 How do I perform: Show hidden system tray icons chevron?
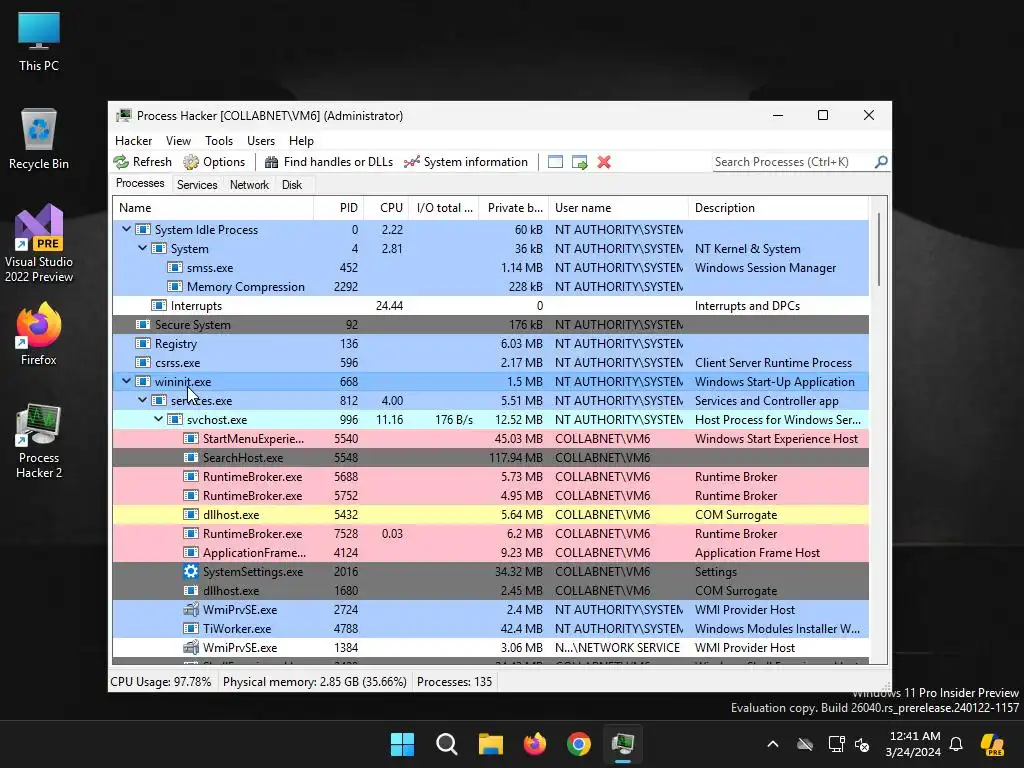(x=773, y=744)
